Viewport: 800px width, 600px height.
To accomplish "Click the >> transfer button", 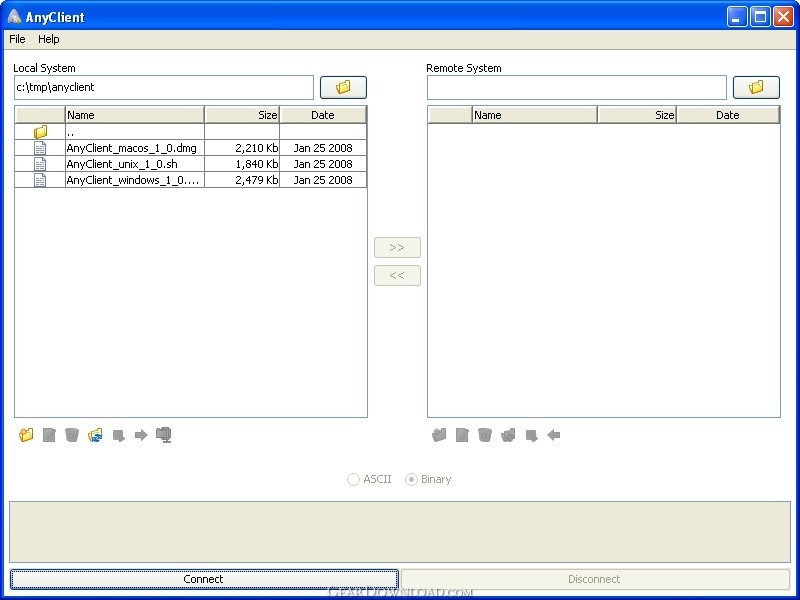I will click(x=397, y=247).
